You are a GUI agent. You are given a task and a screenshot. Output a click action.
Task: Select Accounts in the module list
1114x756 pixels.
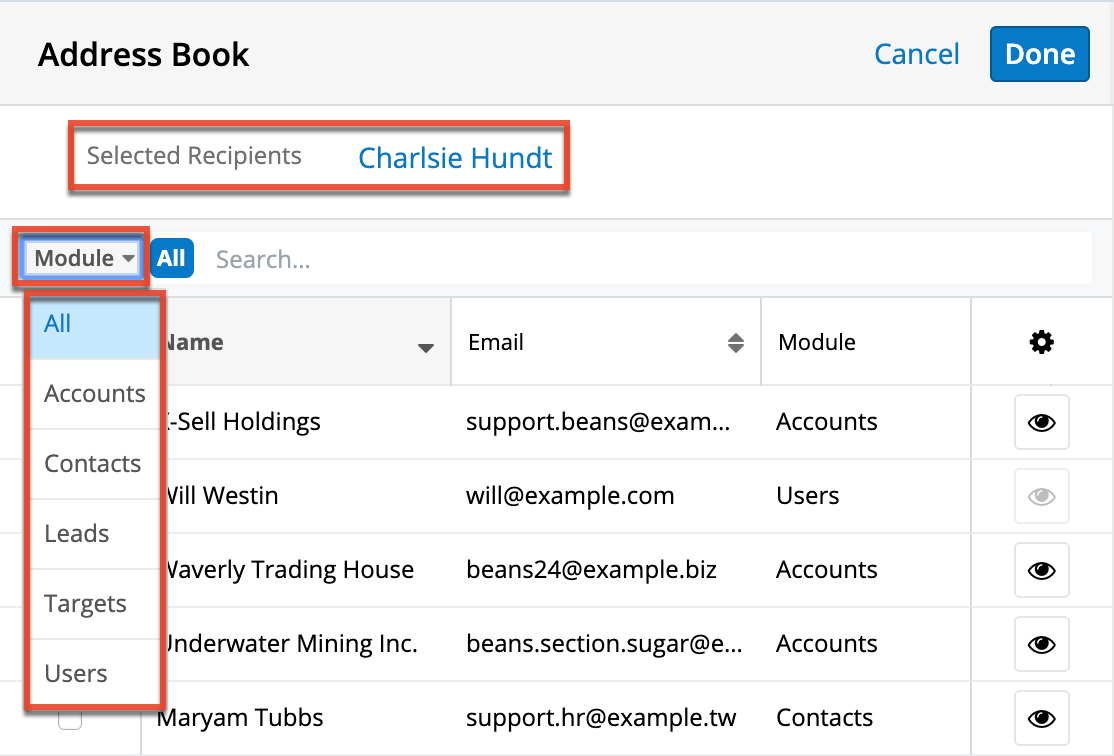(x=94, y=394)
